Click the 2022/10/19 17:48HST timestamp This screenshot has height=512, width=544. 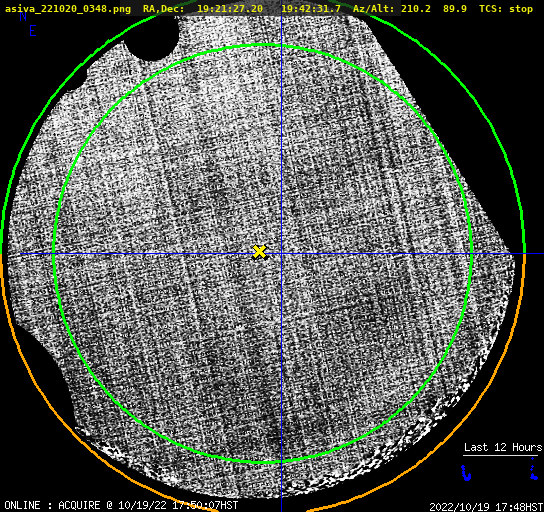click(486, 507)
